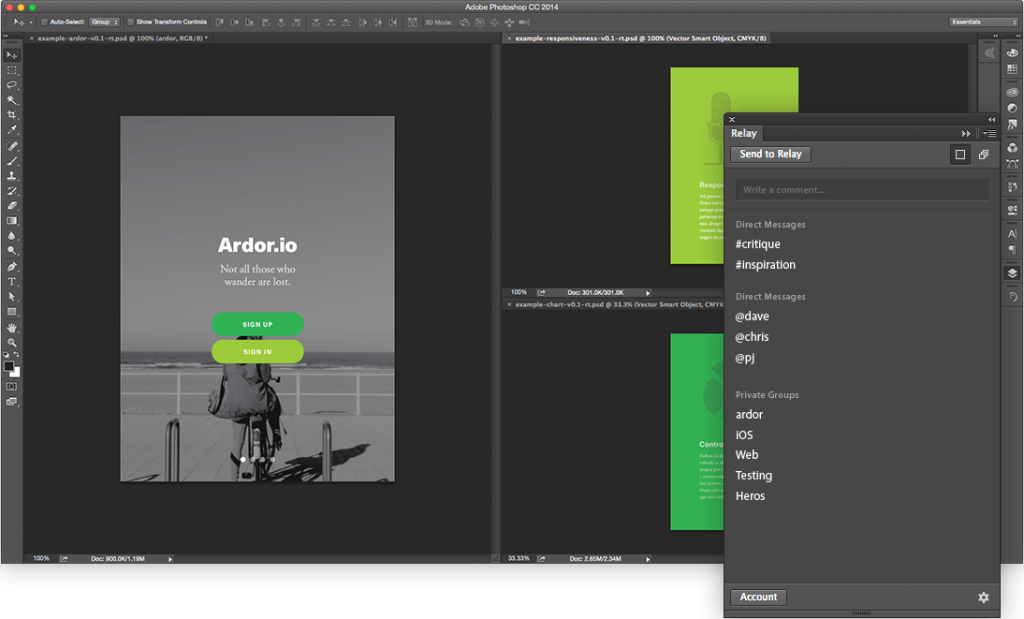Select the Eyedropper tool
The image size is (1024, 619).
click(12, 130)
